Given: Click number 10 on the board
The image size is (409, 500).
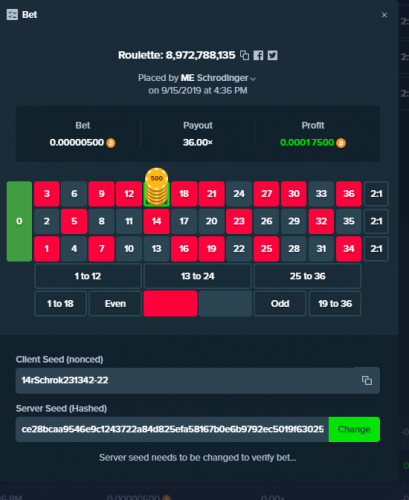Looking at the screenshot, I should pos(129,249).
